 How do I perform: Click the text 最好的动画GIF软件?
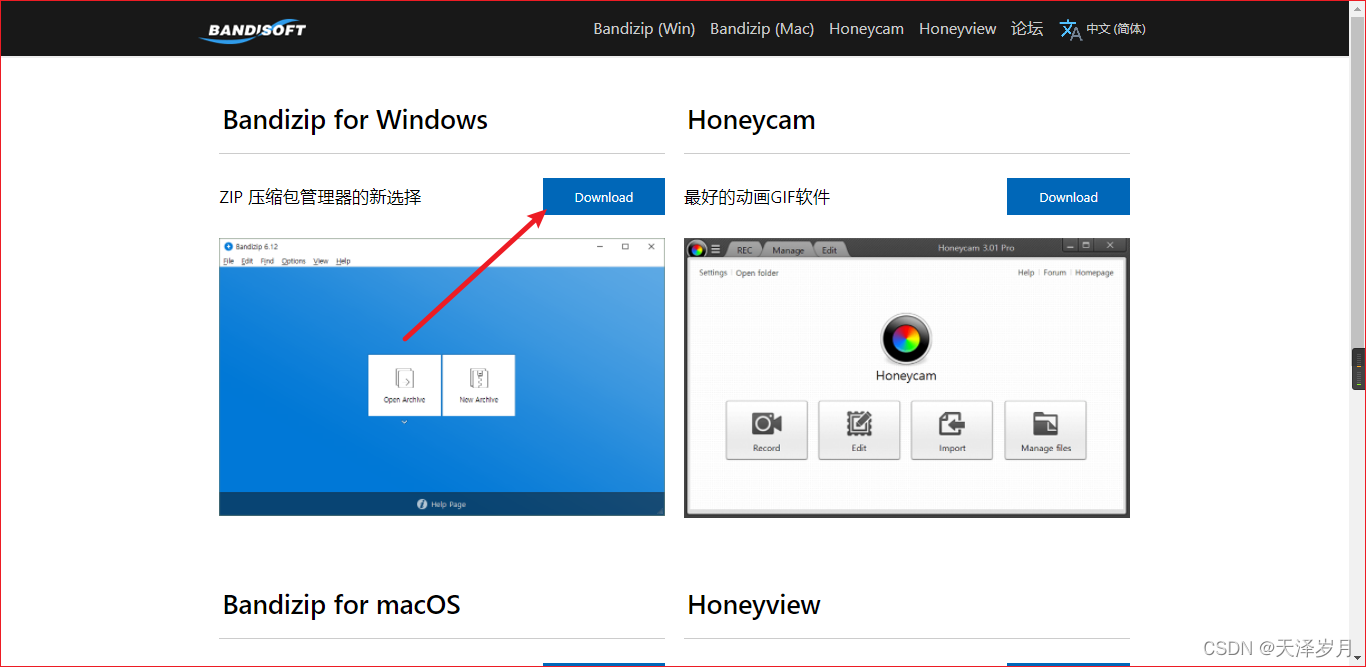point(757,197)
